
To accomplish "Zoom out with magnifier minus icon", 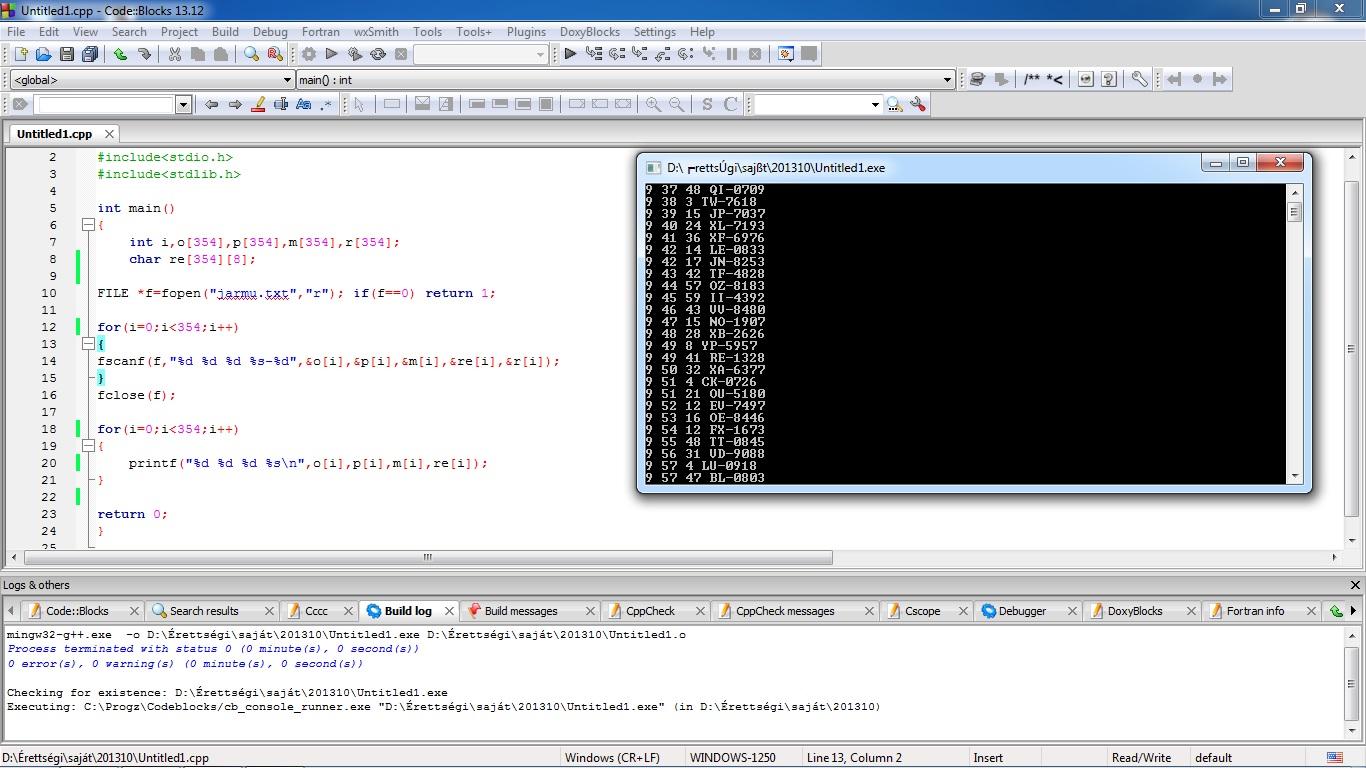I will 677,104.
